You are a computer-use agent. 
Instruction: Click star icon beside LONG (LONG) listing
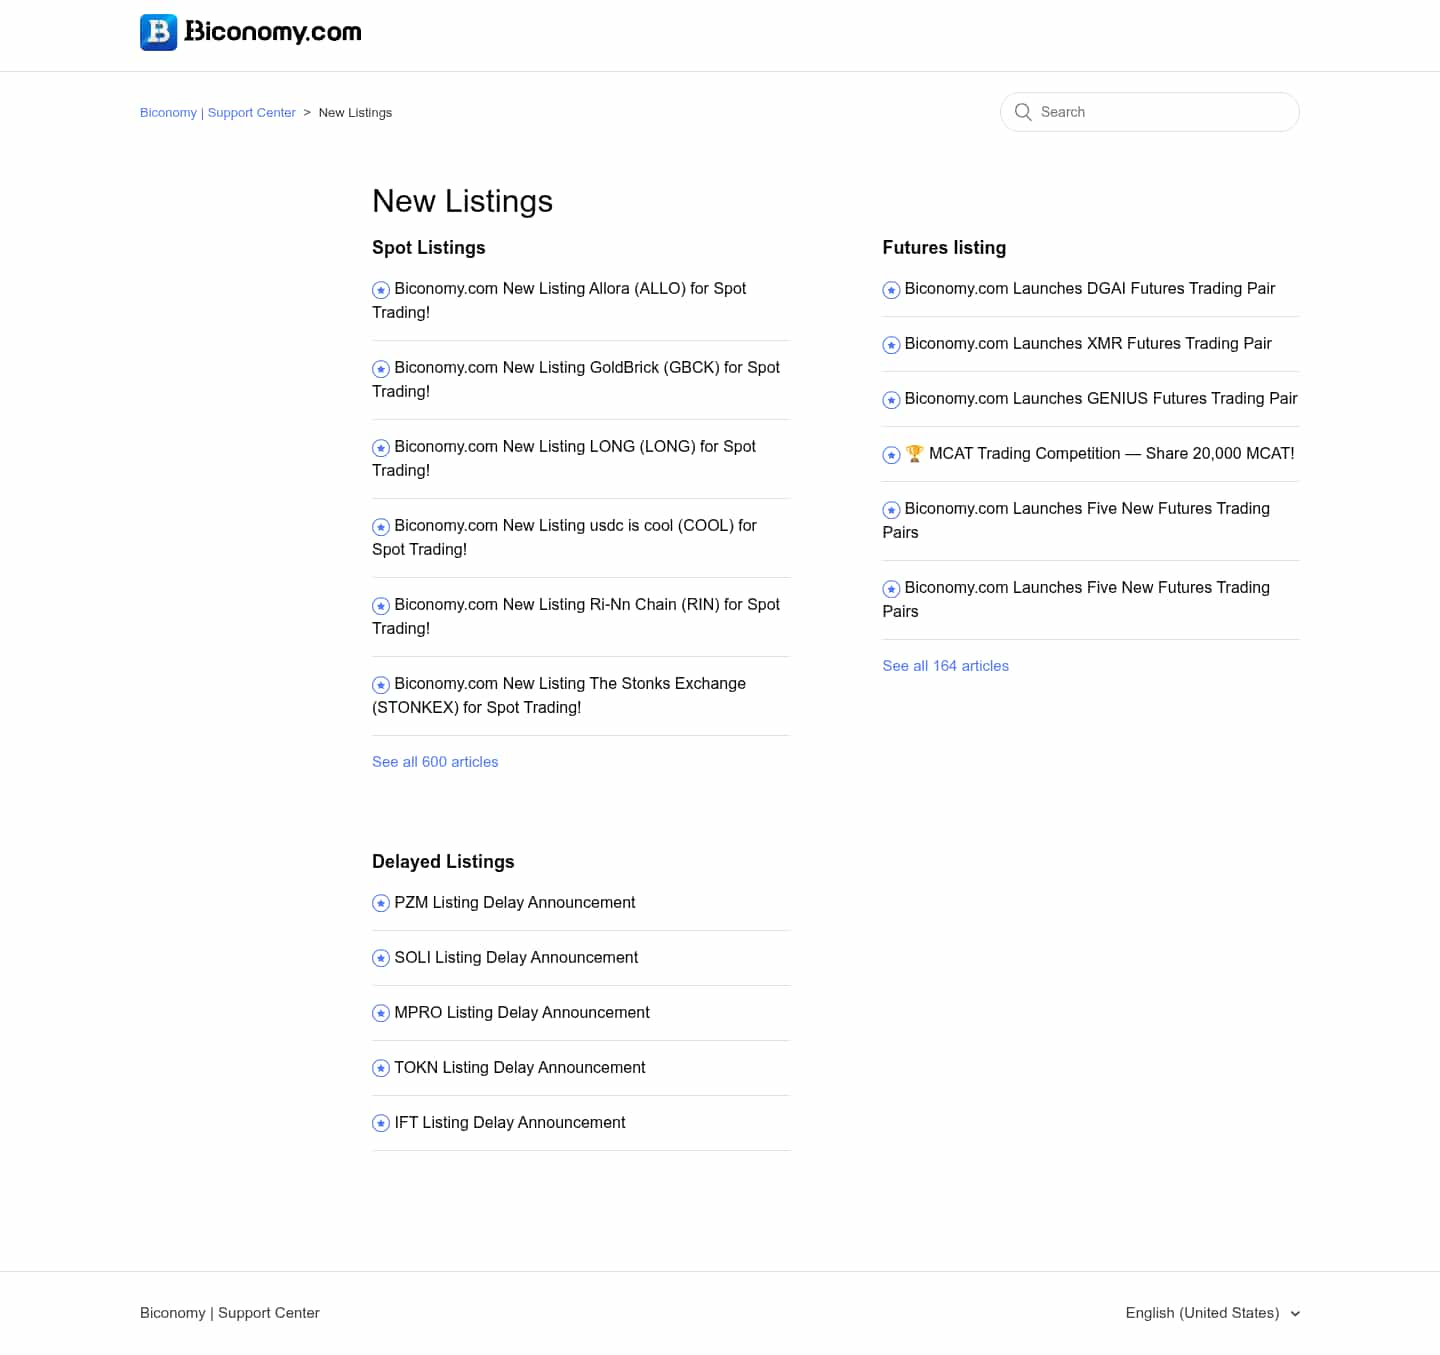tap(381, 448)
